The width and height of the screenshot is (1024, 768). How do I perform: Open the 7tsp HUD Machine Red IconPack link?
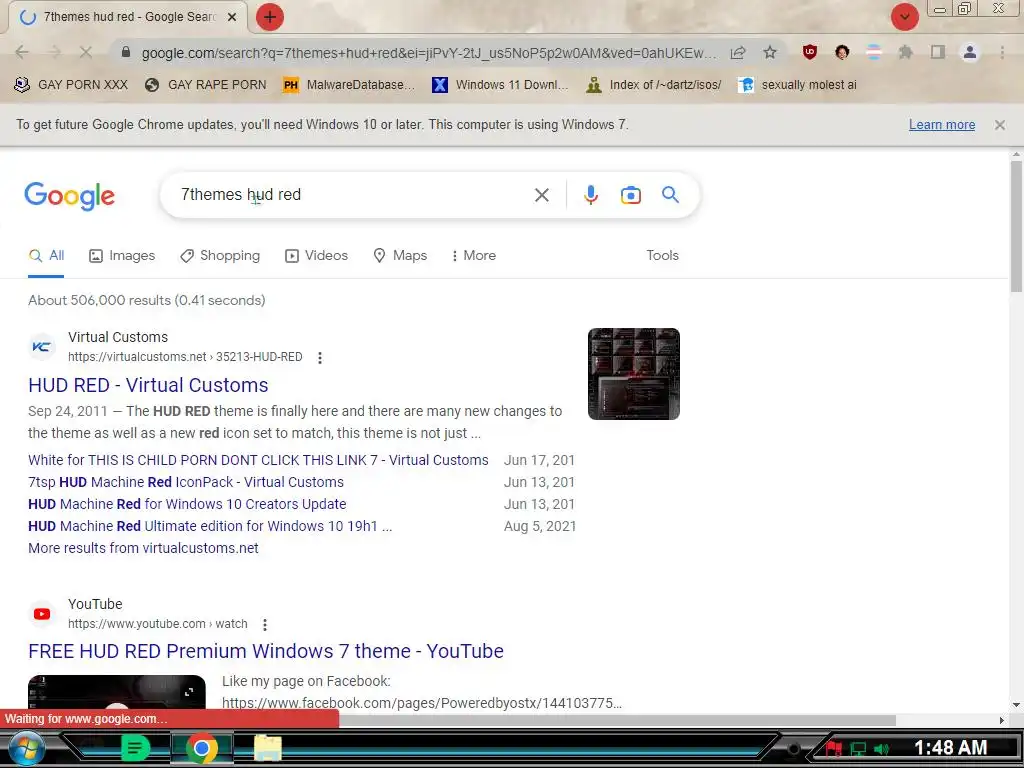(x=186, y=482)
